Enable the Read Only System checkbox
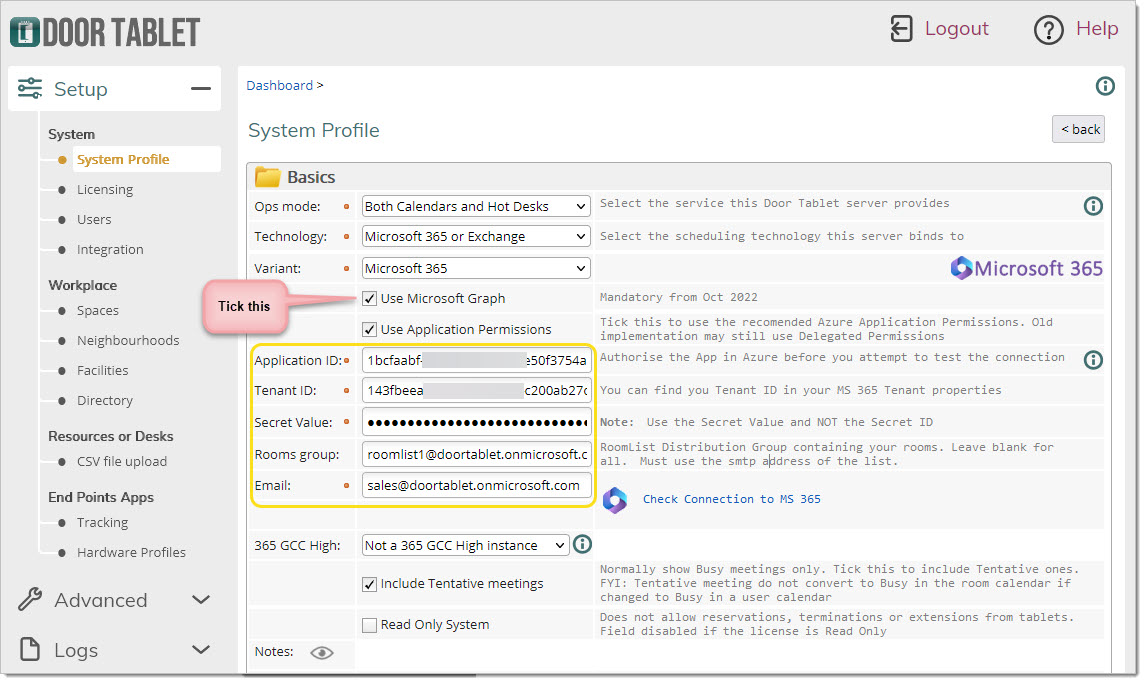This screenshot has height=682, width=1144. click(370, 625)
